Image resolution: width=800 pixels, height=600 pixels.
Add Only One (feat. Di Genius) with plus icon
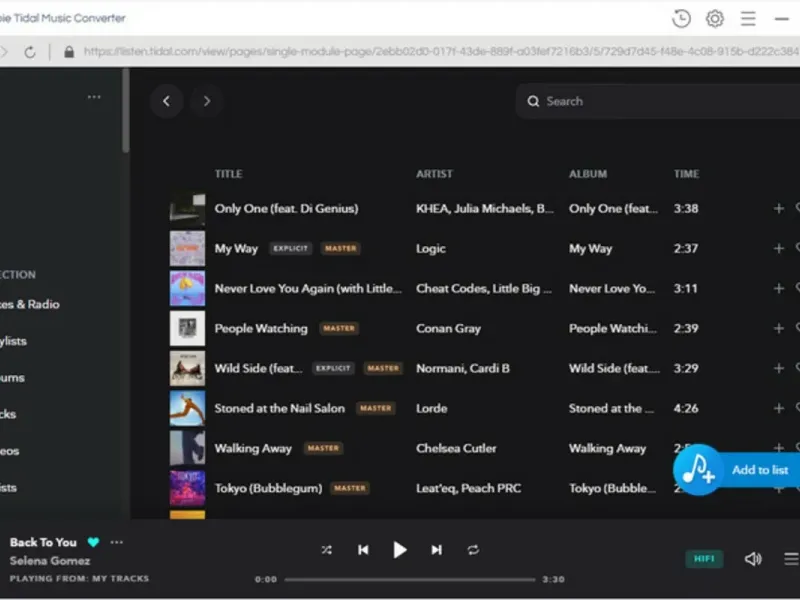click(x=779, y=208)
